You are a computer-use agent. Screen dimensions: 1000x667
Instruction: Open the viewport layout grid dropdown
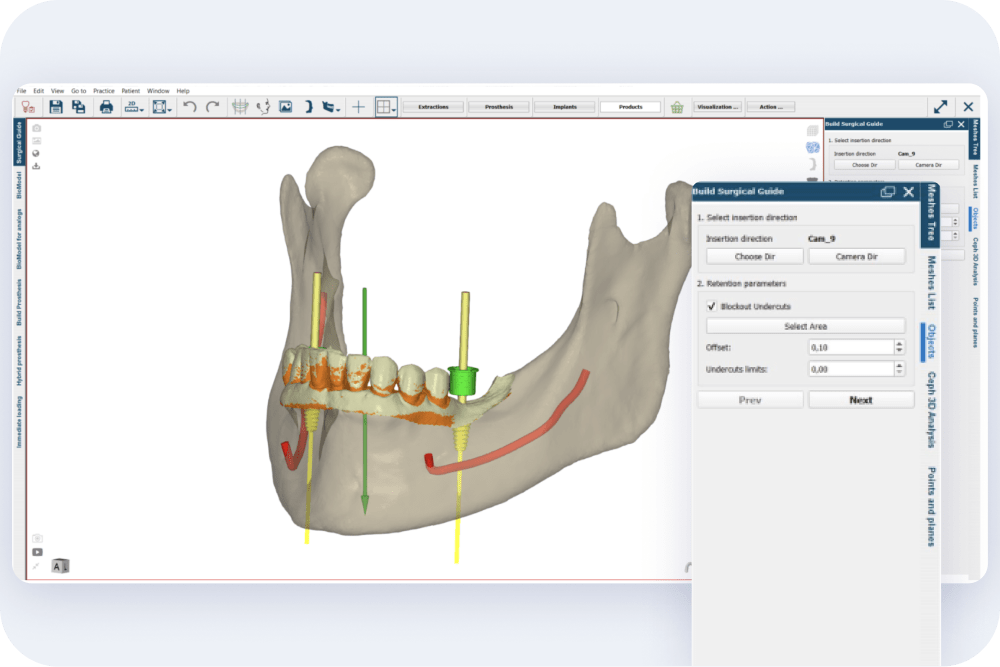(386, 106)
